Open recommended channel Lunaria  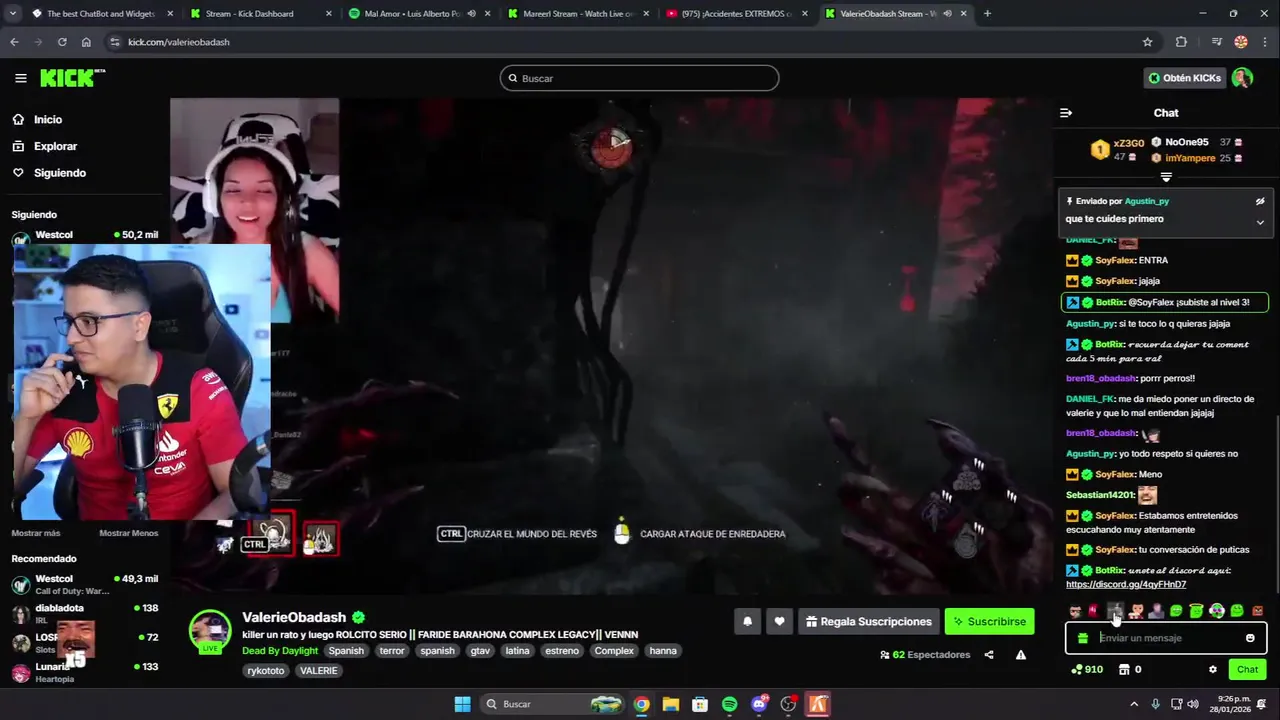(x=85, y=670)
